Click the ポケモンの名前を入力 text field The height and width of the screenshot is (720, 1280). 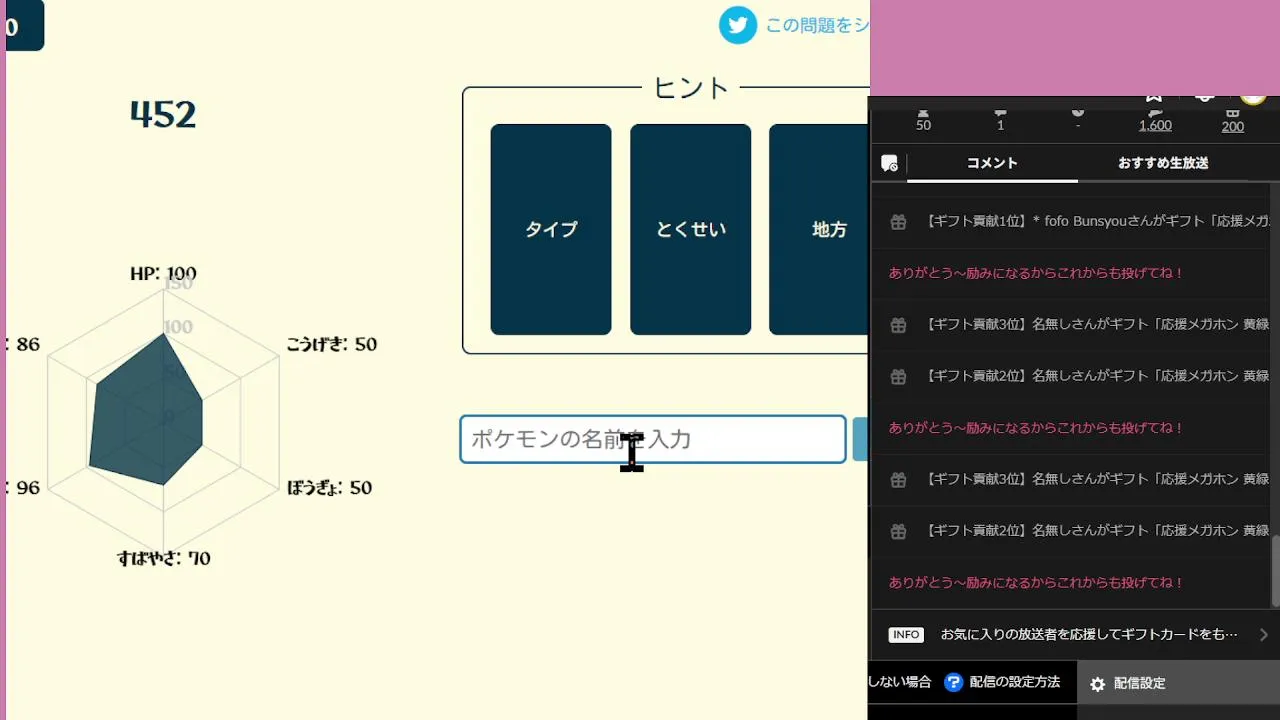[653, 439]
